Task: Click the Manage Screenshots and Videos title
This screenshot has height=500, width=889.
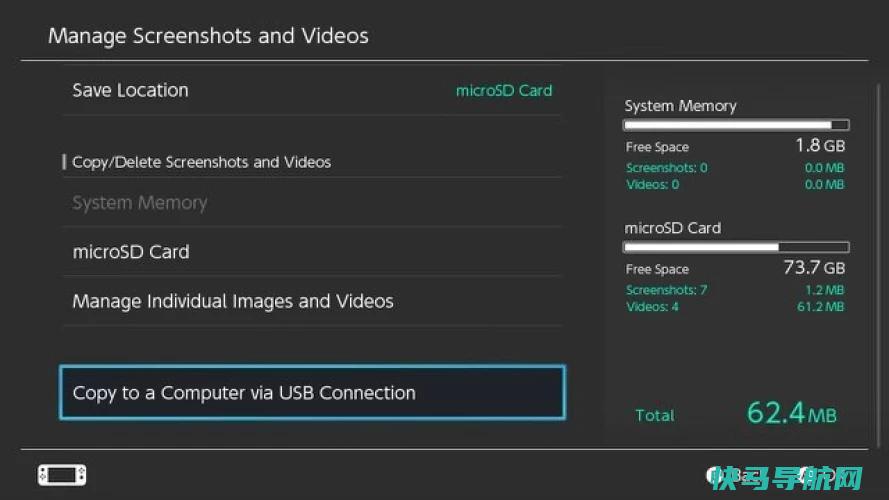Action: (x=208, y=36)
